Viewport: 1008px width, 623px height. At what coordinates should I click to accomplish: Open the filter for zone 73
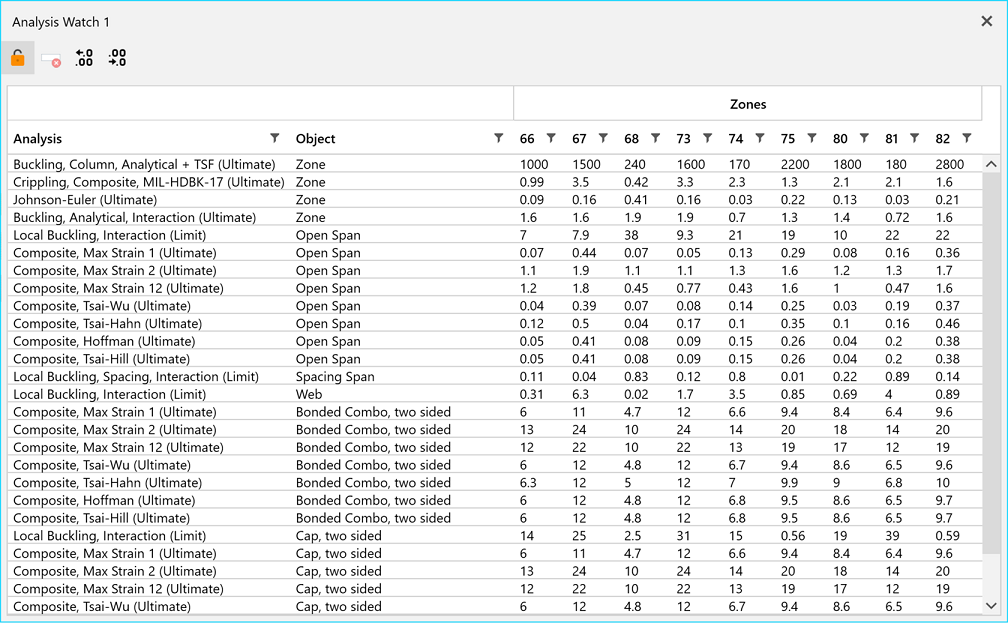(707, 138)
